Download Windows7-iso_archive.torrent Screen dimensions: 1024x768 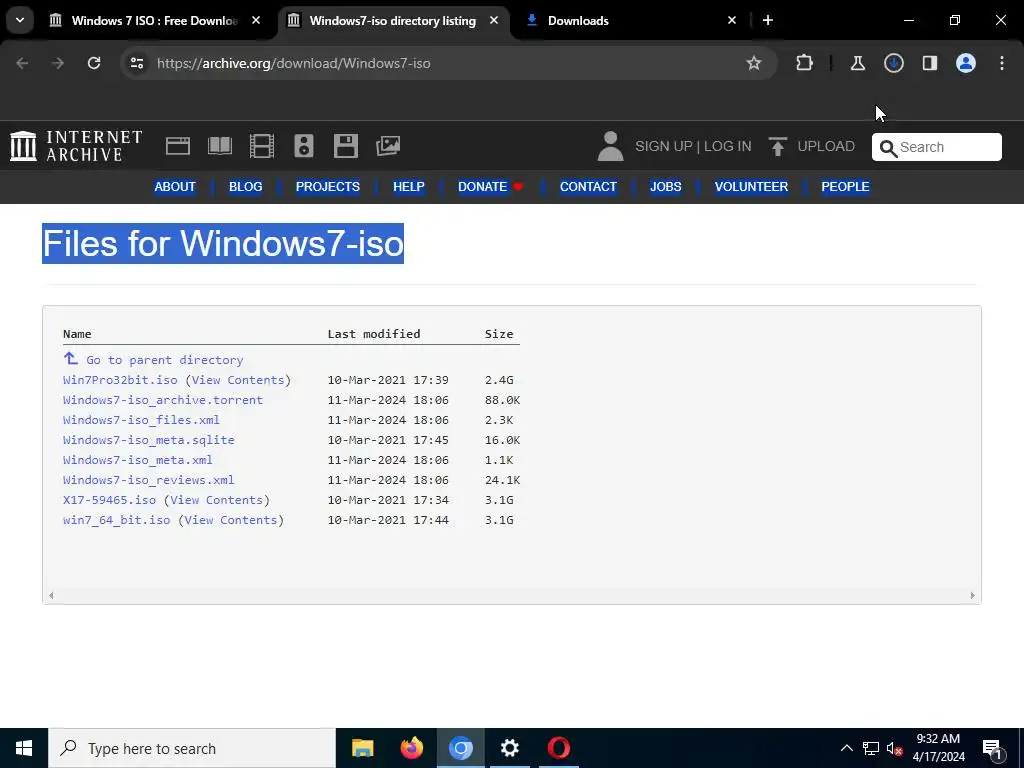[163, 400]
